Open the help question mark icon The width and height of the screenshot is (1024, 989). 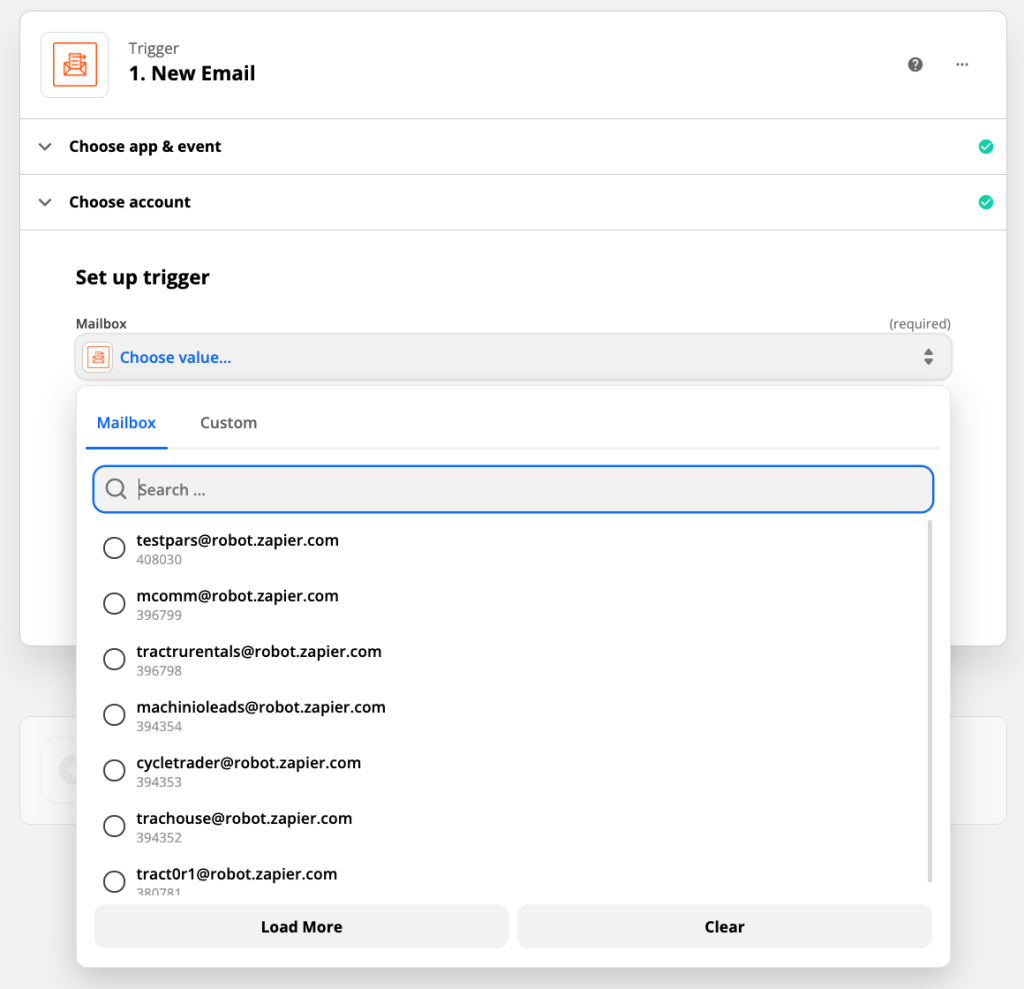[915, 65]
